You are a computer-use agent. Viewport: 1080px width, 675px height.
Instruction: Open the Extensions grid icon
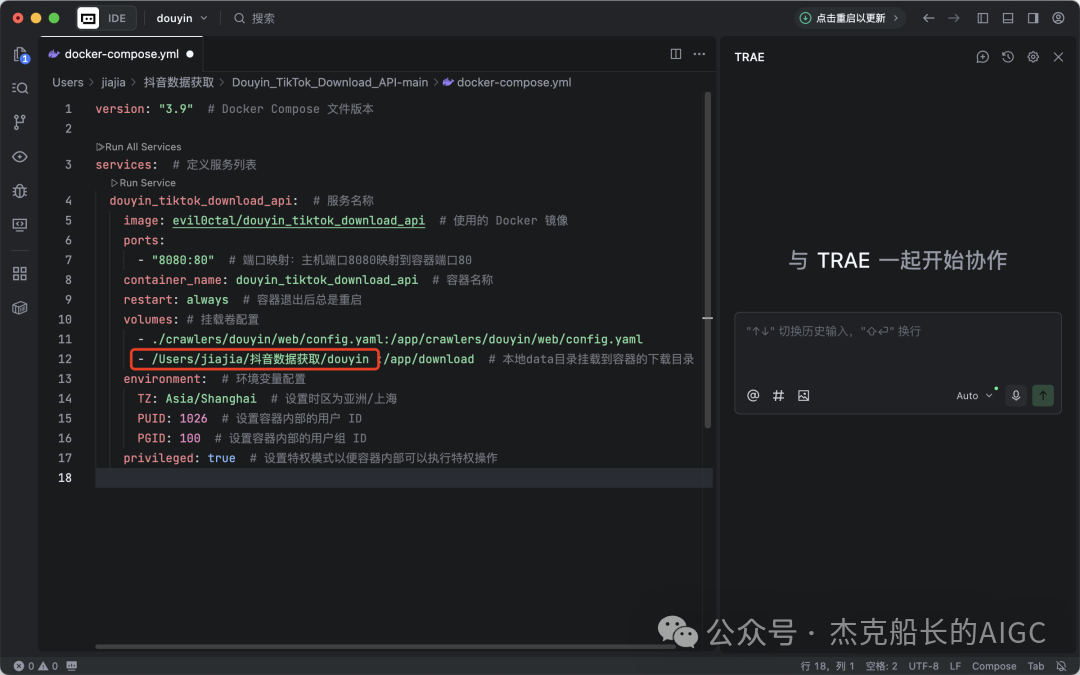pos(20,273)
